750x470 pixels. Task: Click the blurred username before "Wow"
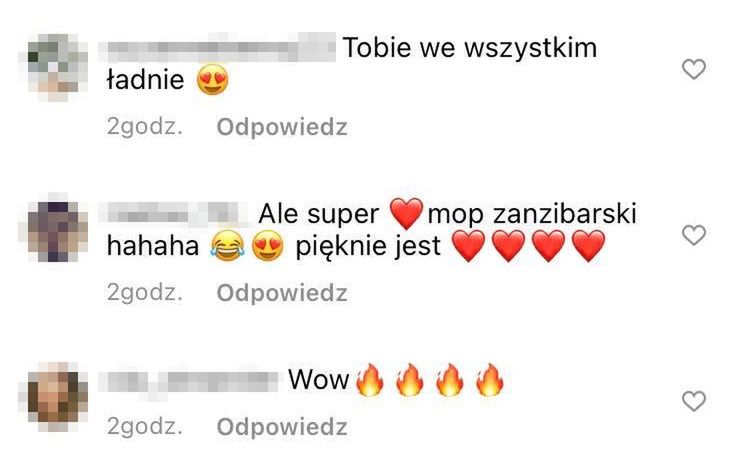pos(189,381)
